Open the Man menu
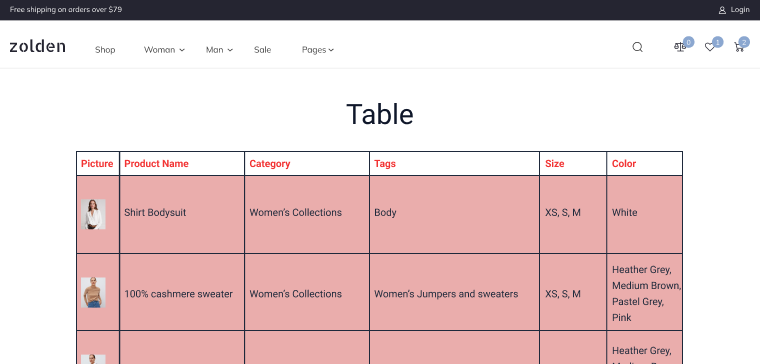This screenshot has width=760, height=364. pyautogui.click(x=214, y=49)
